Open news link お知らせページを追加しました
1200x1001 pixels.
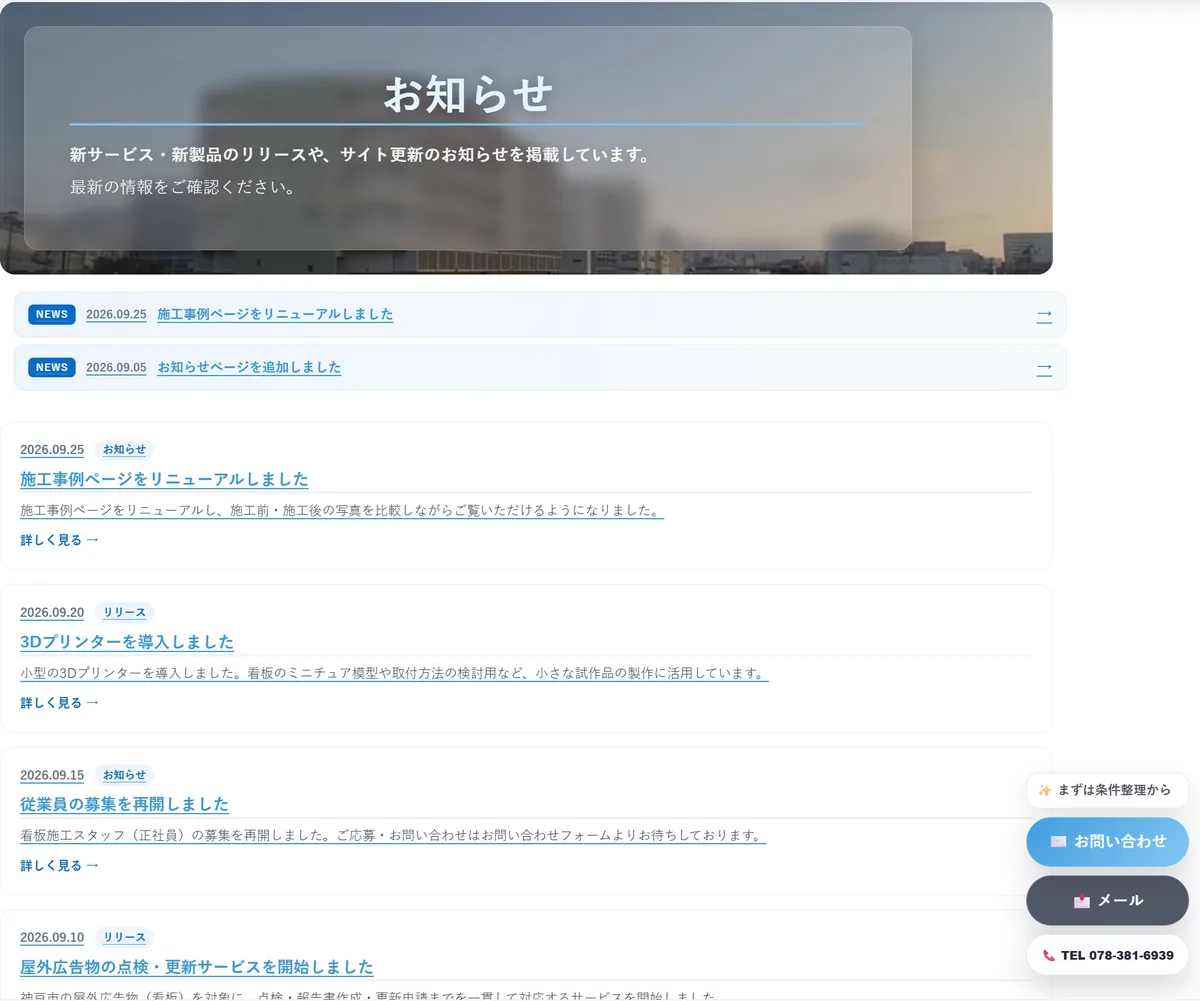coord(249,367)
